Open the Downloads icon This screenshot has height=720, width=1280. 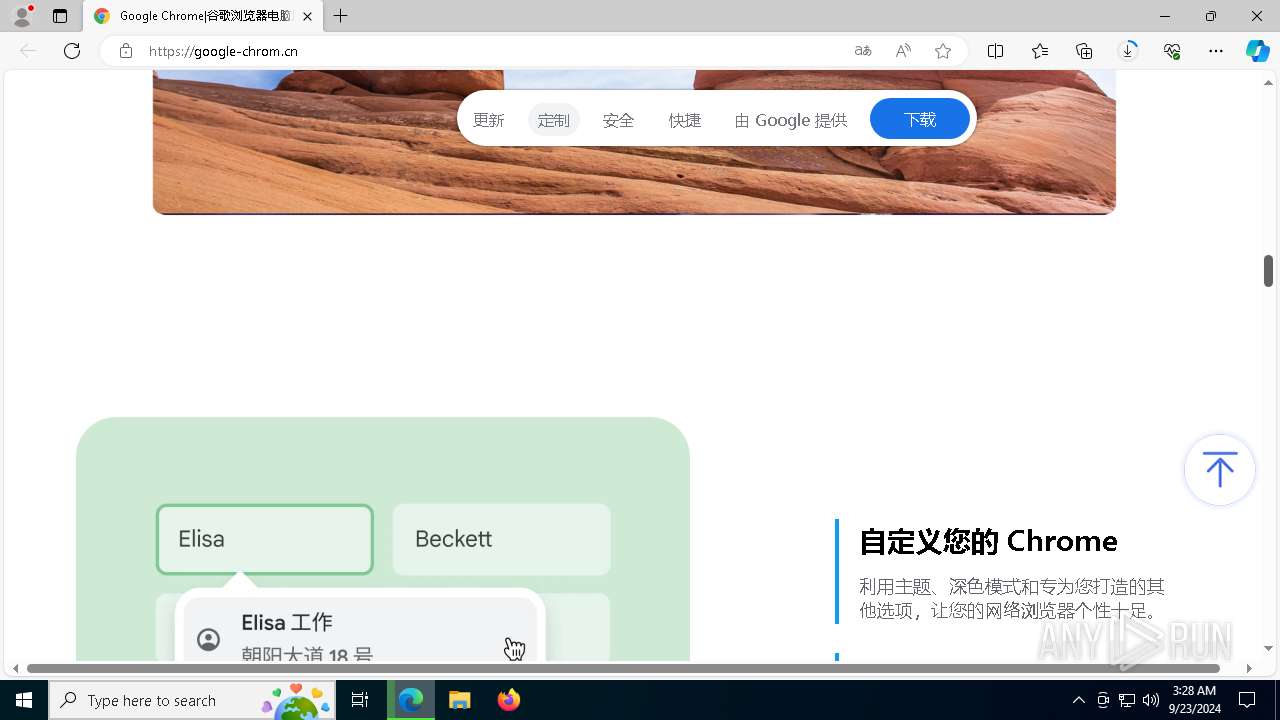click(x=1128, y=51)
